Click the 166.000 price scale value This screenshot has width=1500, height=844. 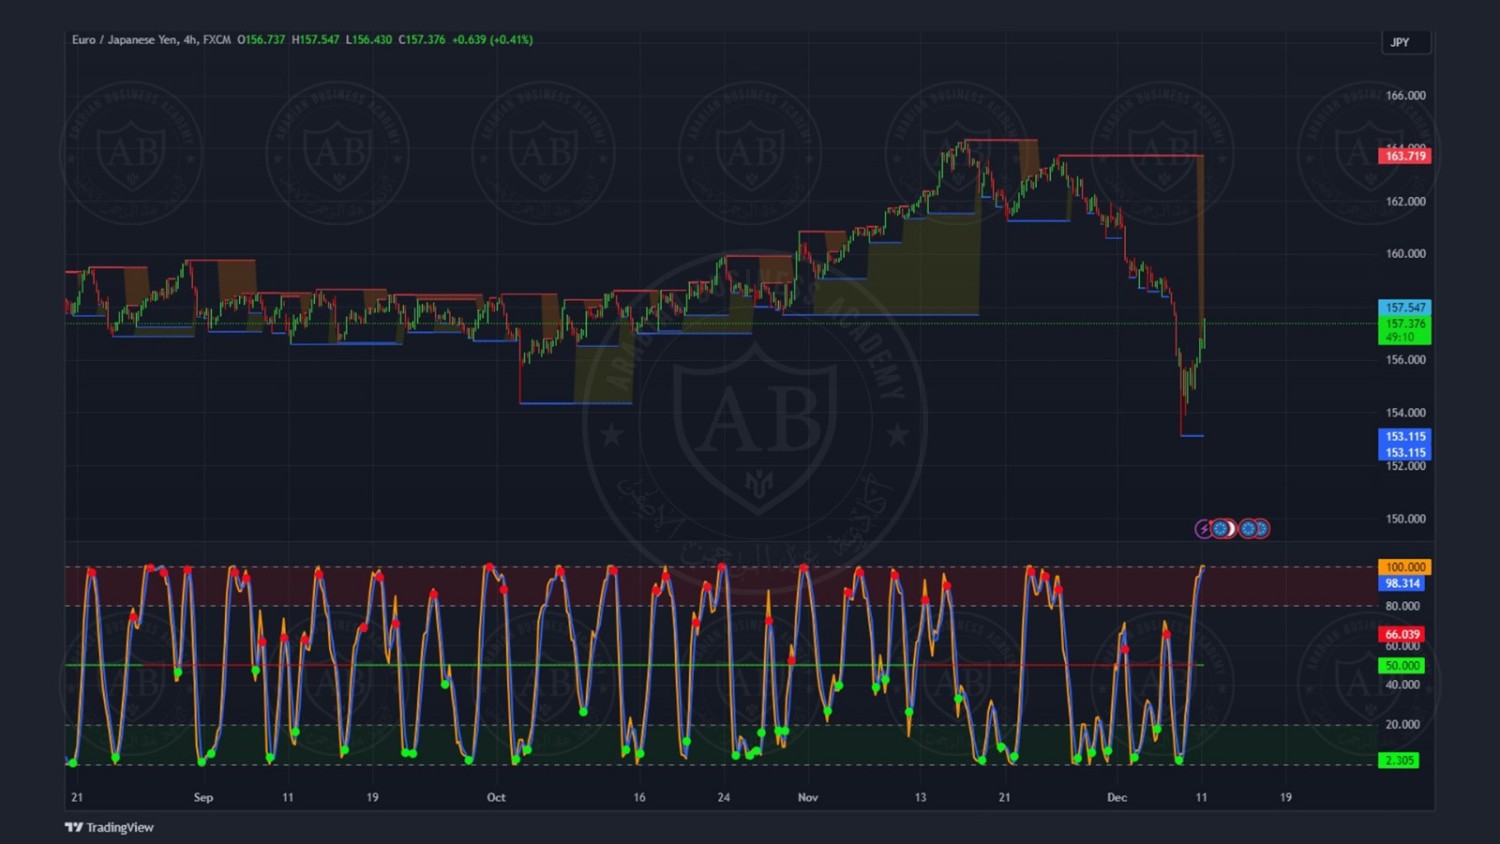click(x=1405, y=96)
